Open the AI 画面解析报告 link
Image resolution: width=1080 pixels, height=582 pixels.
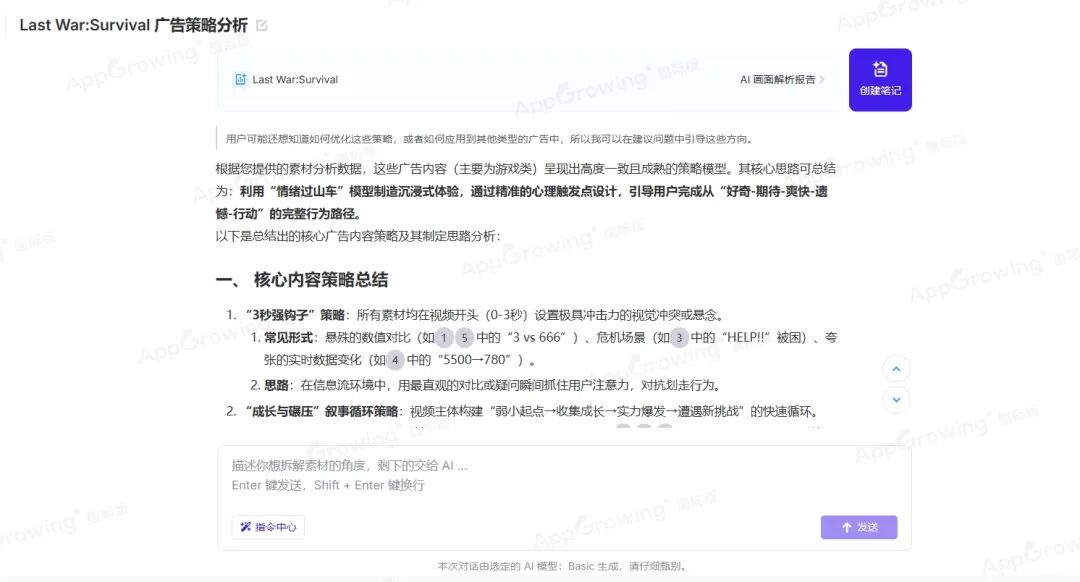click(779, 77)
